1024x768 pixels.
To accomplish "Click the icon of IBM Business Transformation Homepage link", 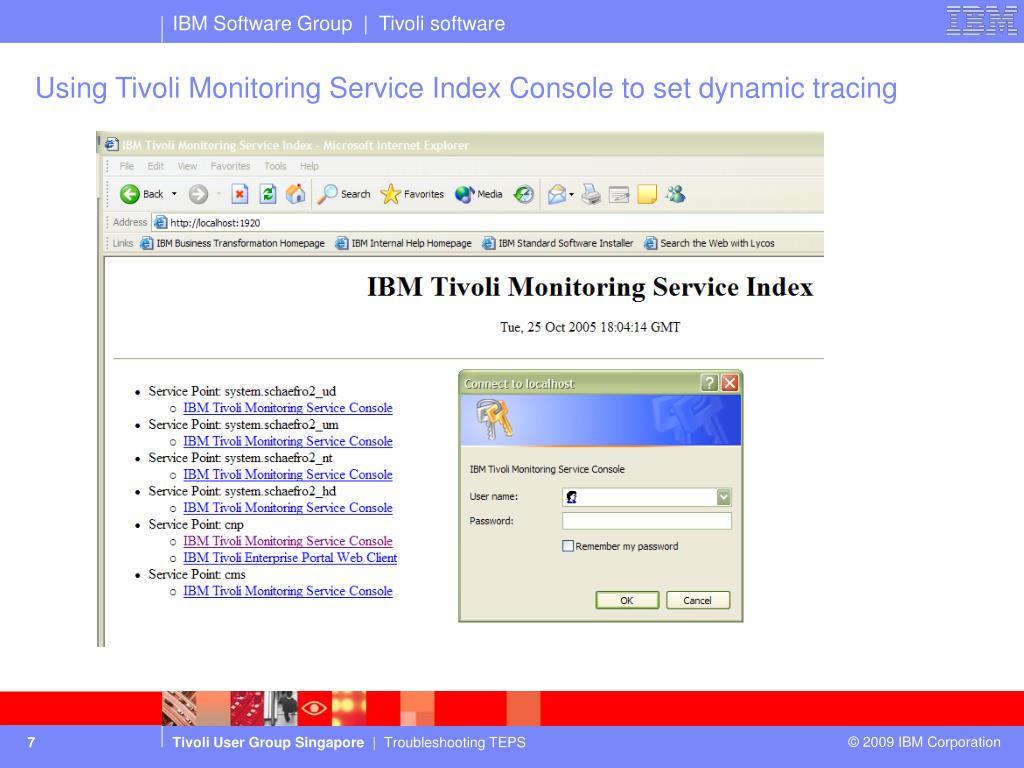I will 147,243.
